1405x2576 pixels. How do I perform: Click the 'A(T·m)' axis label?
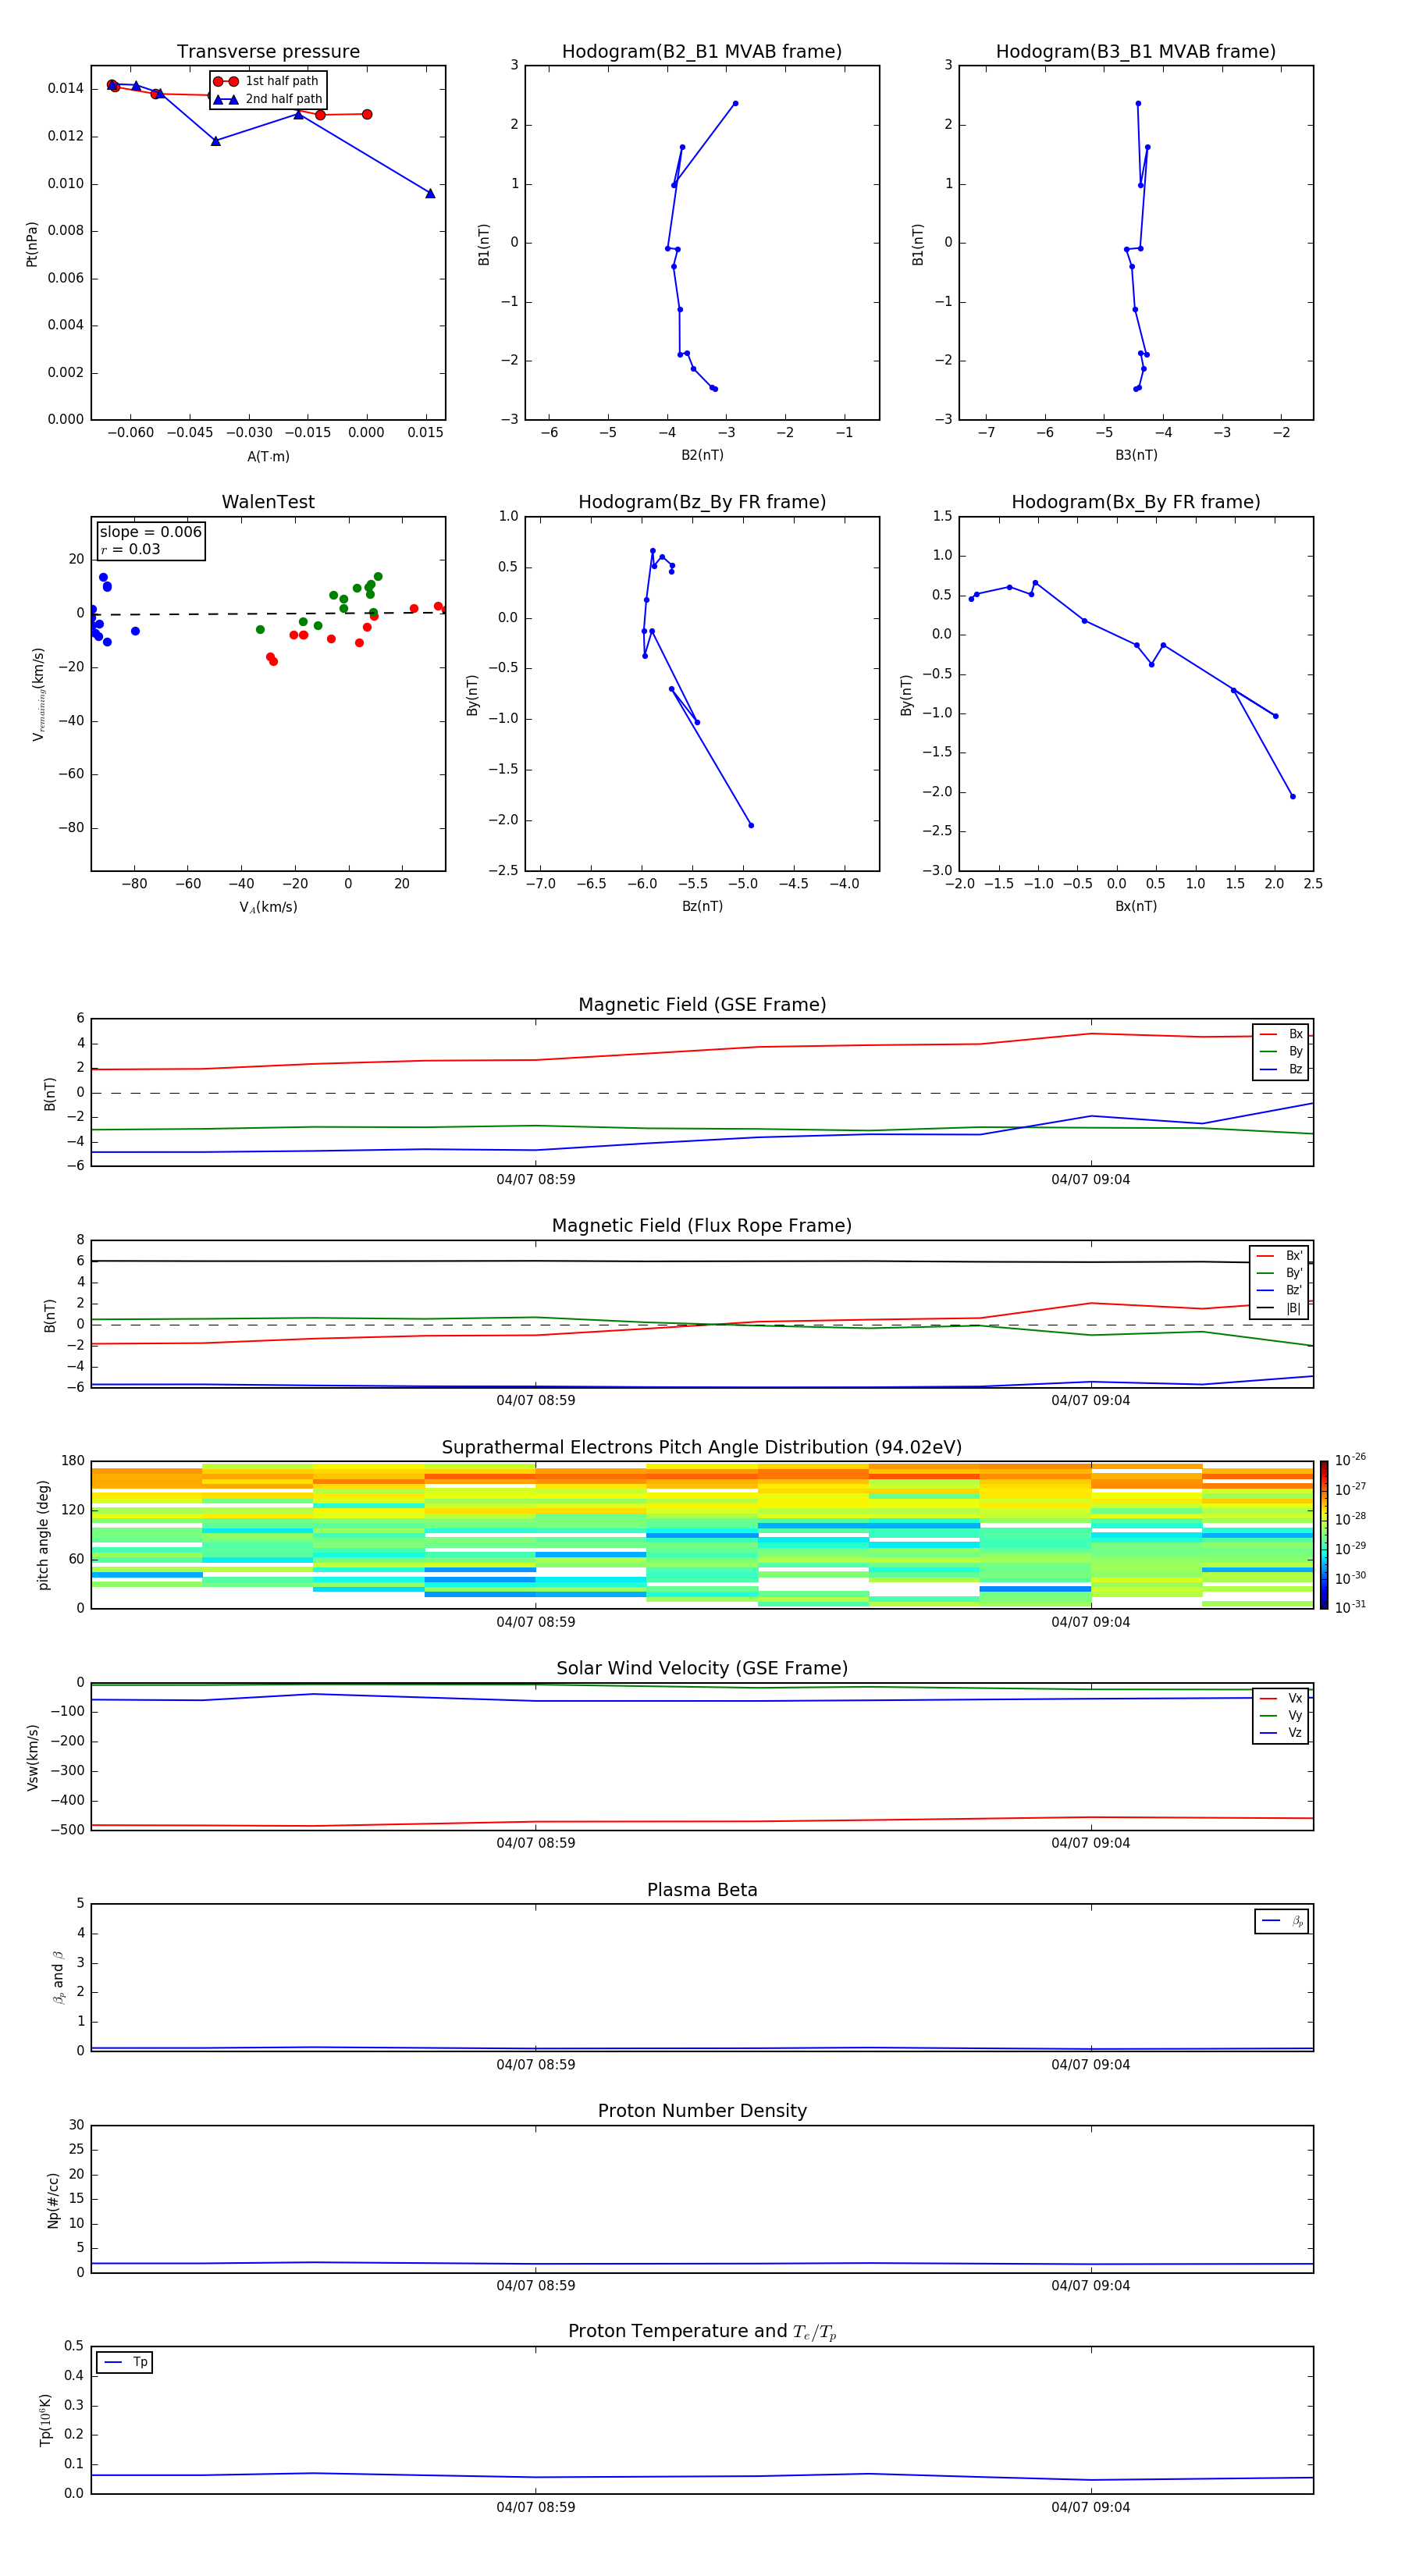(268, 456)
